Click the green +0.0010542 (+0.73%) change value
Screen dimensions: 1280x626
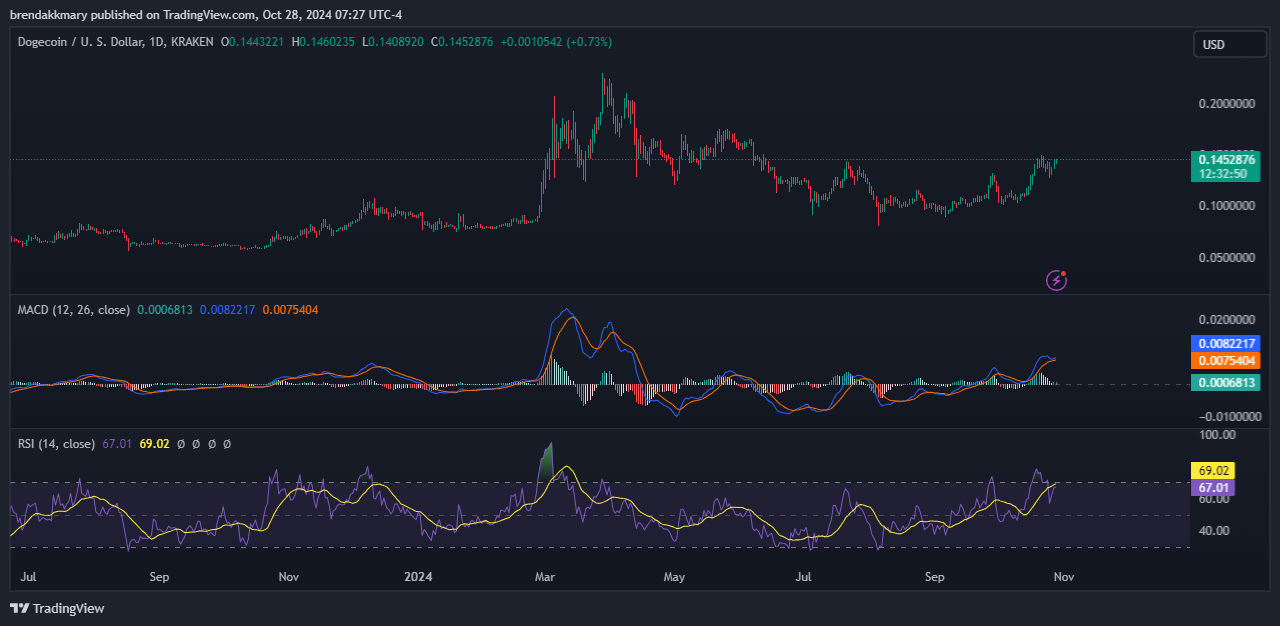[x=556, y=42]
